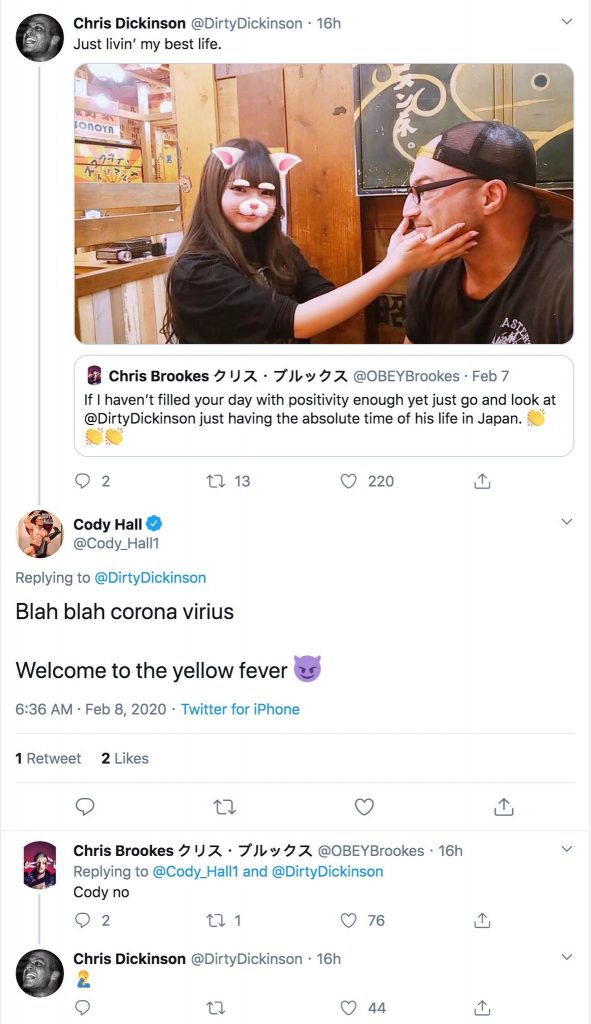Open the chevron menu on Chris Dickinson's top tweet
Viewport: 591px width, 1024px height.
567,22
